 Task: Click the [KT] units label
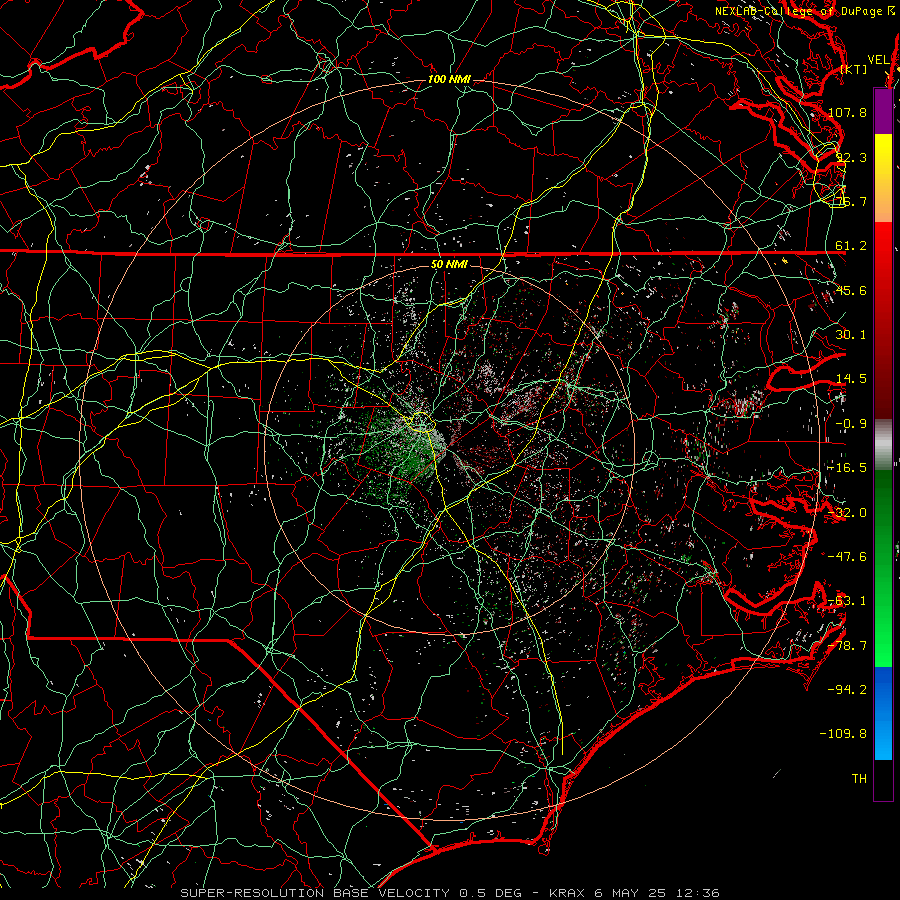[854, 69]
